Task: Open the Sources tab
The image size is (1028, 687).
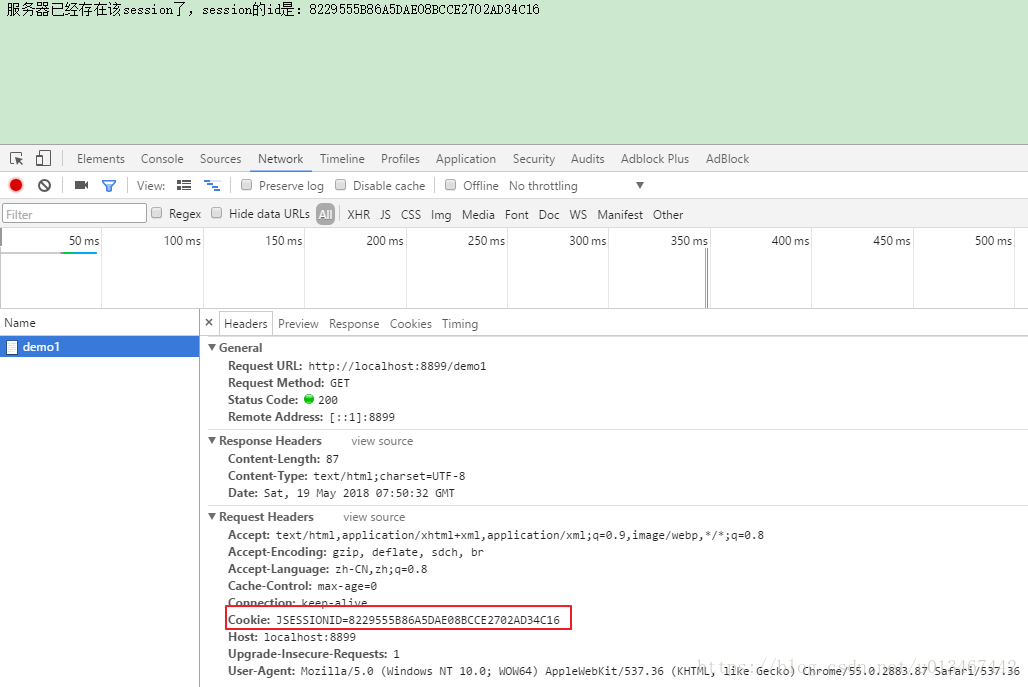Action: (x=220, y=159)
